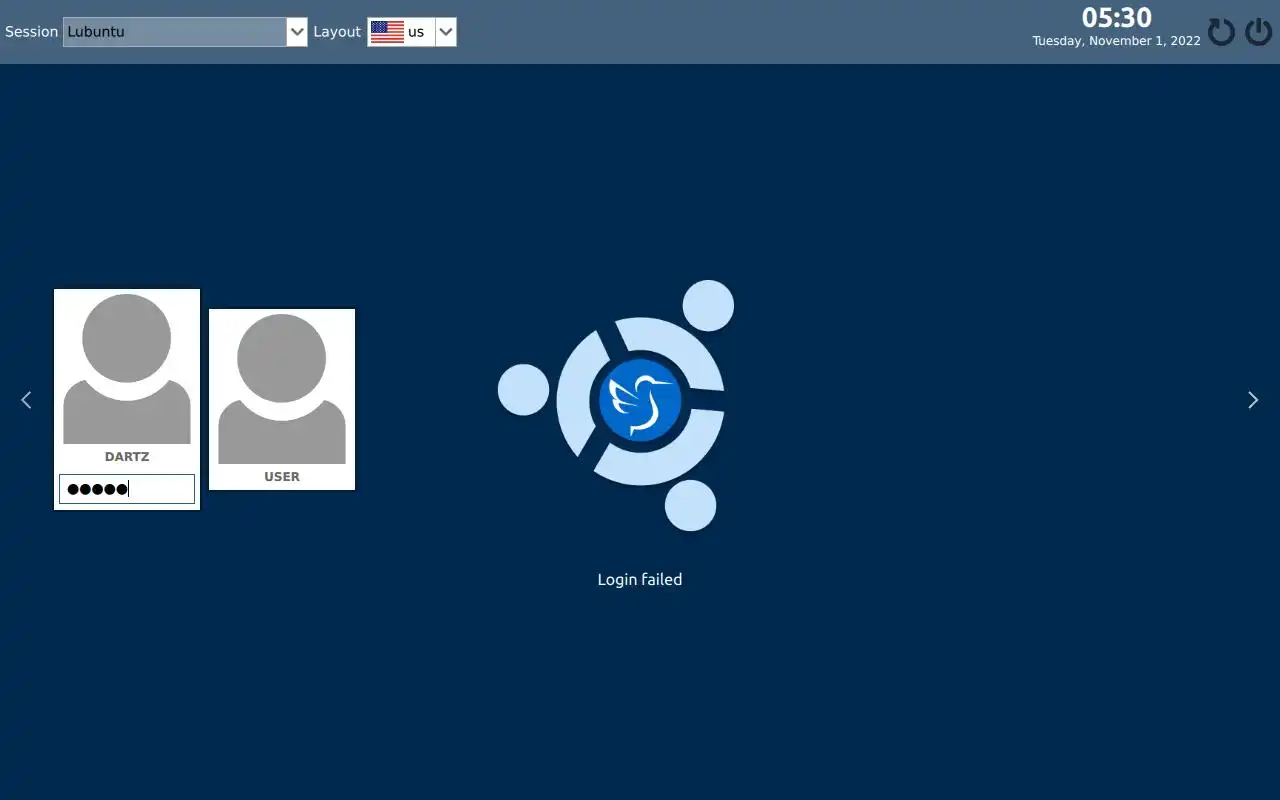
Task: Open the Session dropdown arrow
Action: 297,32
